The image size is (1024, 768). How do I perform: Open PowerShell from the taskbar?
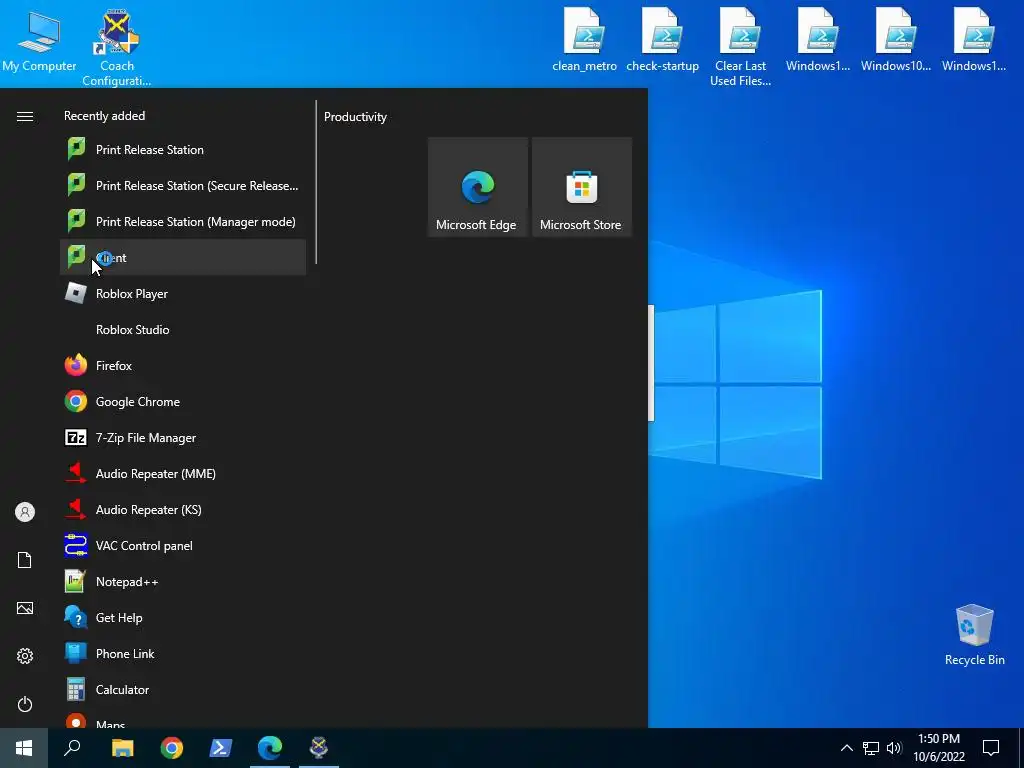click(221, 748)
